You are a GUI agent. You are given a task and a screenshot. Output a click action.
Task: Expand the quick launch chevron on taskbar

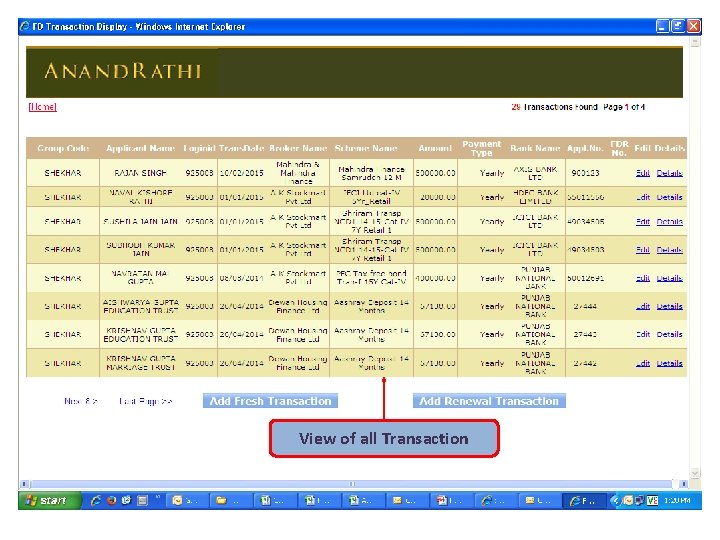[158, 497]
